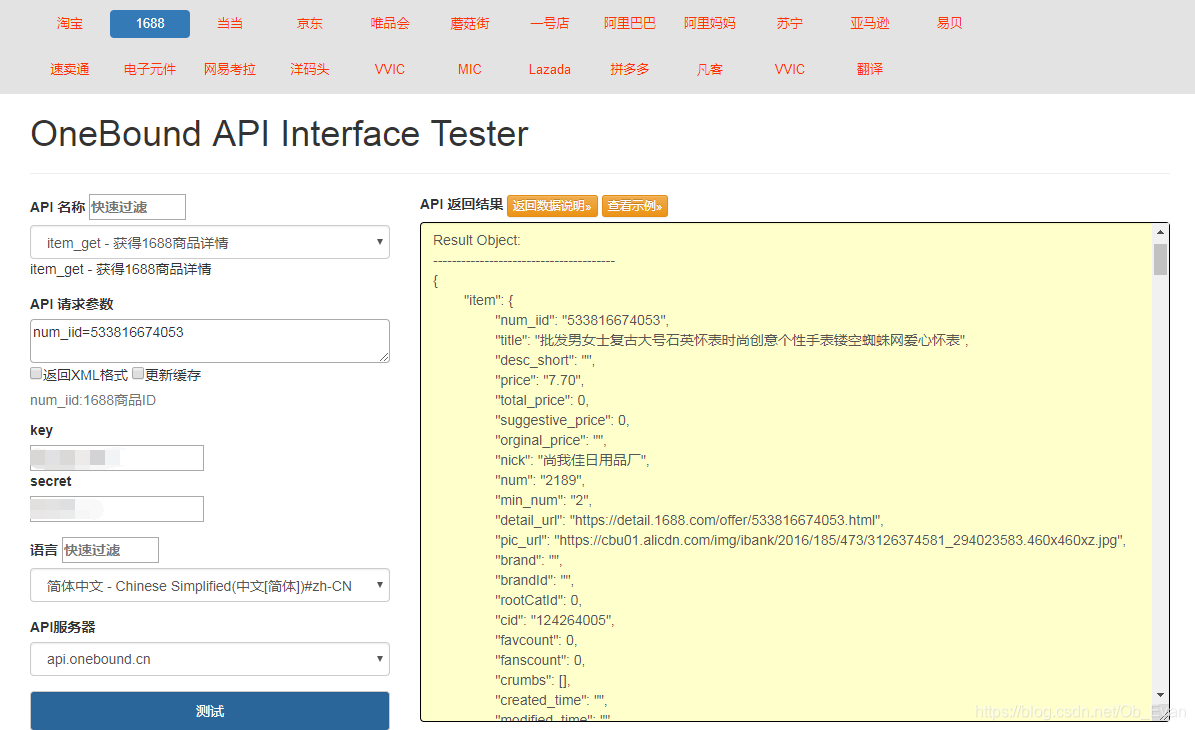Switch to the 京东 tab

pos(309,24)
